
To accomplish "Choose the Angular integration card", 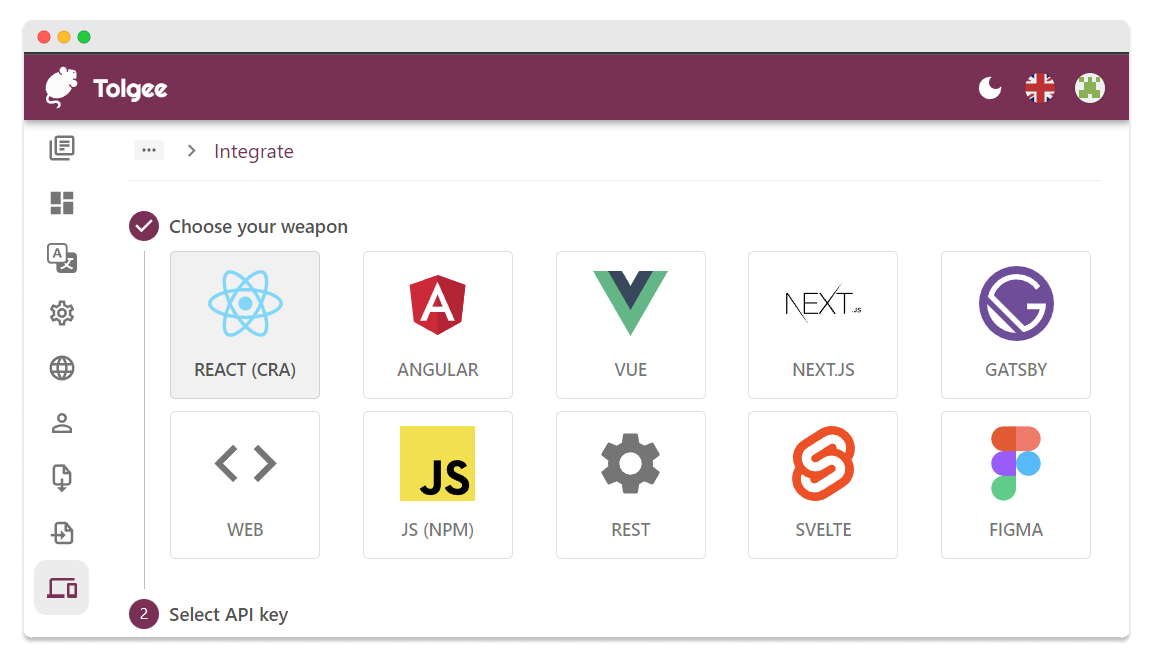I will click(x=438, y=325).
